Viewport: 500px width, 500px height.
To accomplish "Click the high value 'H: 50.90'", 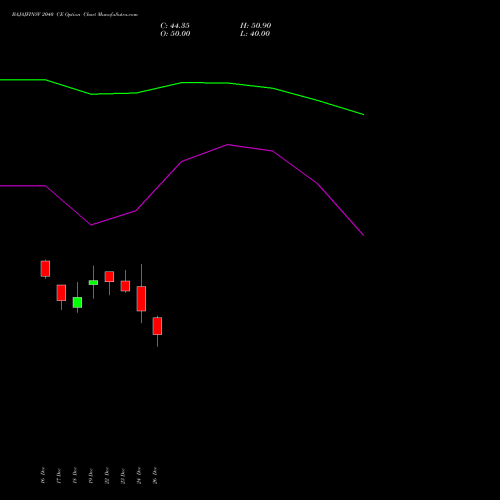I will (x=256, y=26).
